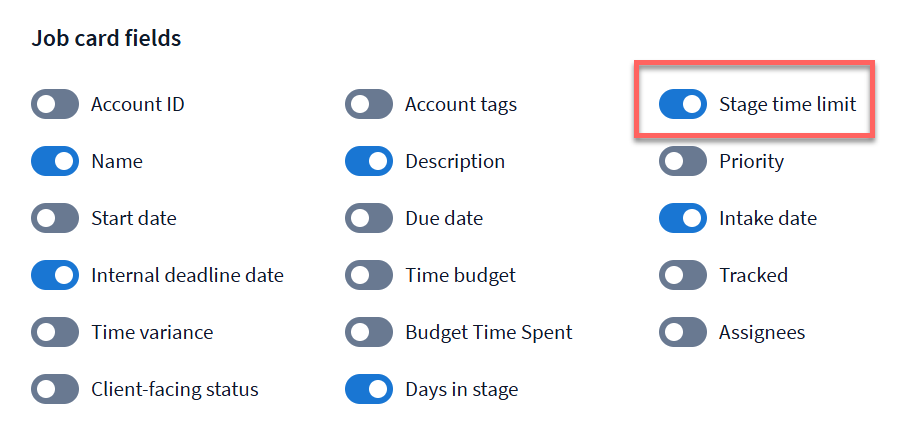Disable the Stage time limit toggle
899x444 pixels.
pos(683,104)
